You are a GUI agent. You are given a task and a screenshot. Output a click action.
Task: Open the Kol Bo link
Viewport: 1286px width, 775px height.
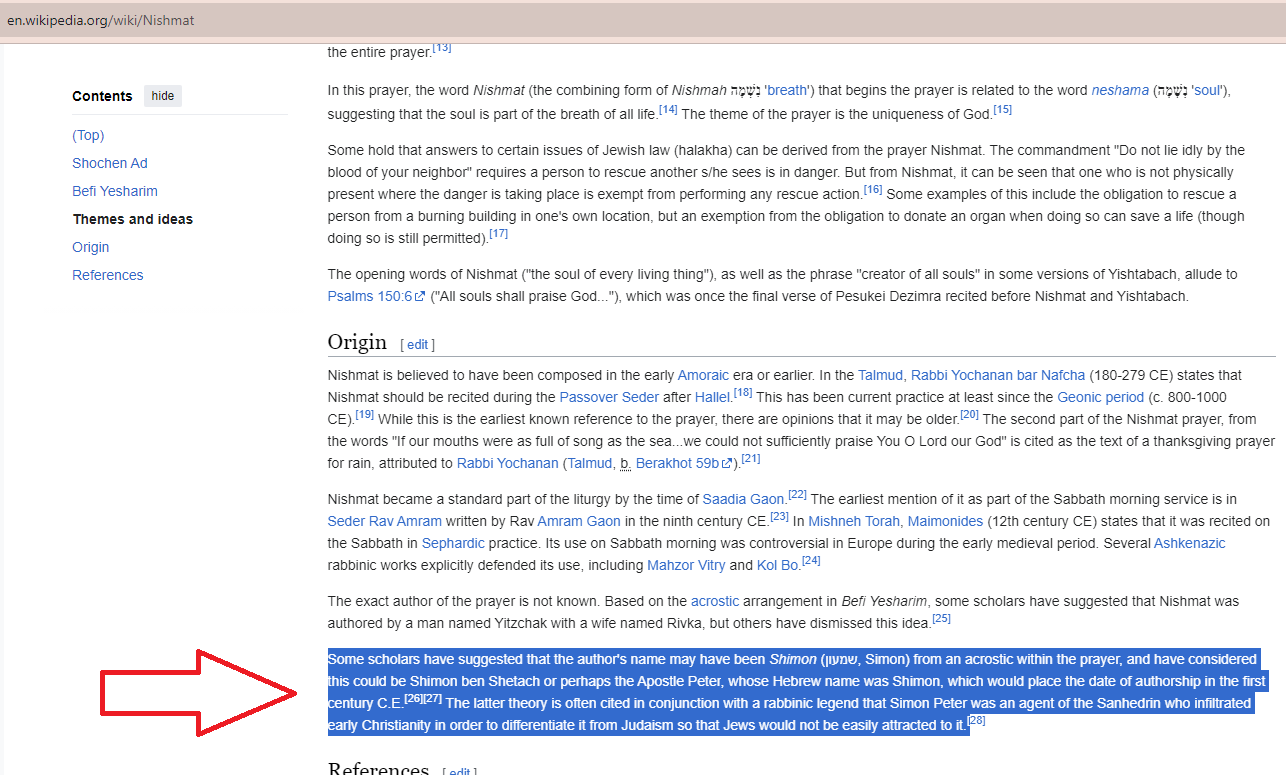pyautogui.click(x=778, y=565)
